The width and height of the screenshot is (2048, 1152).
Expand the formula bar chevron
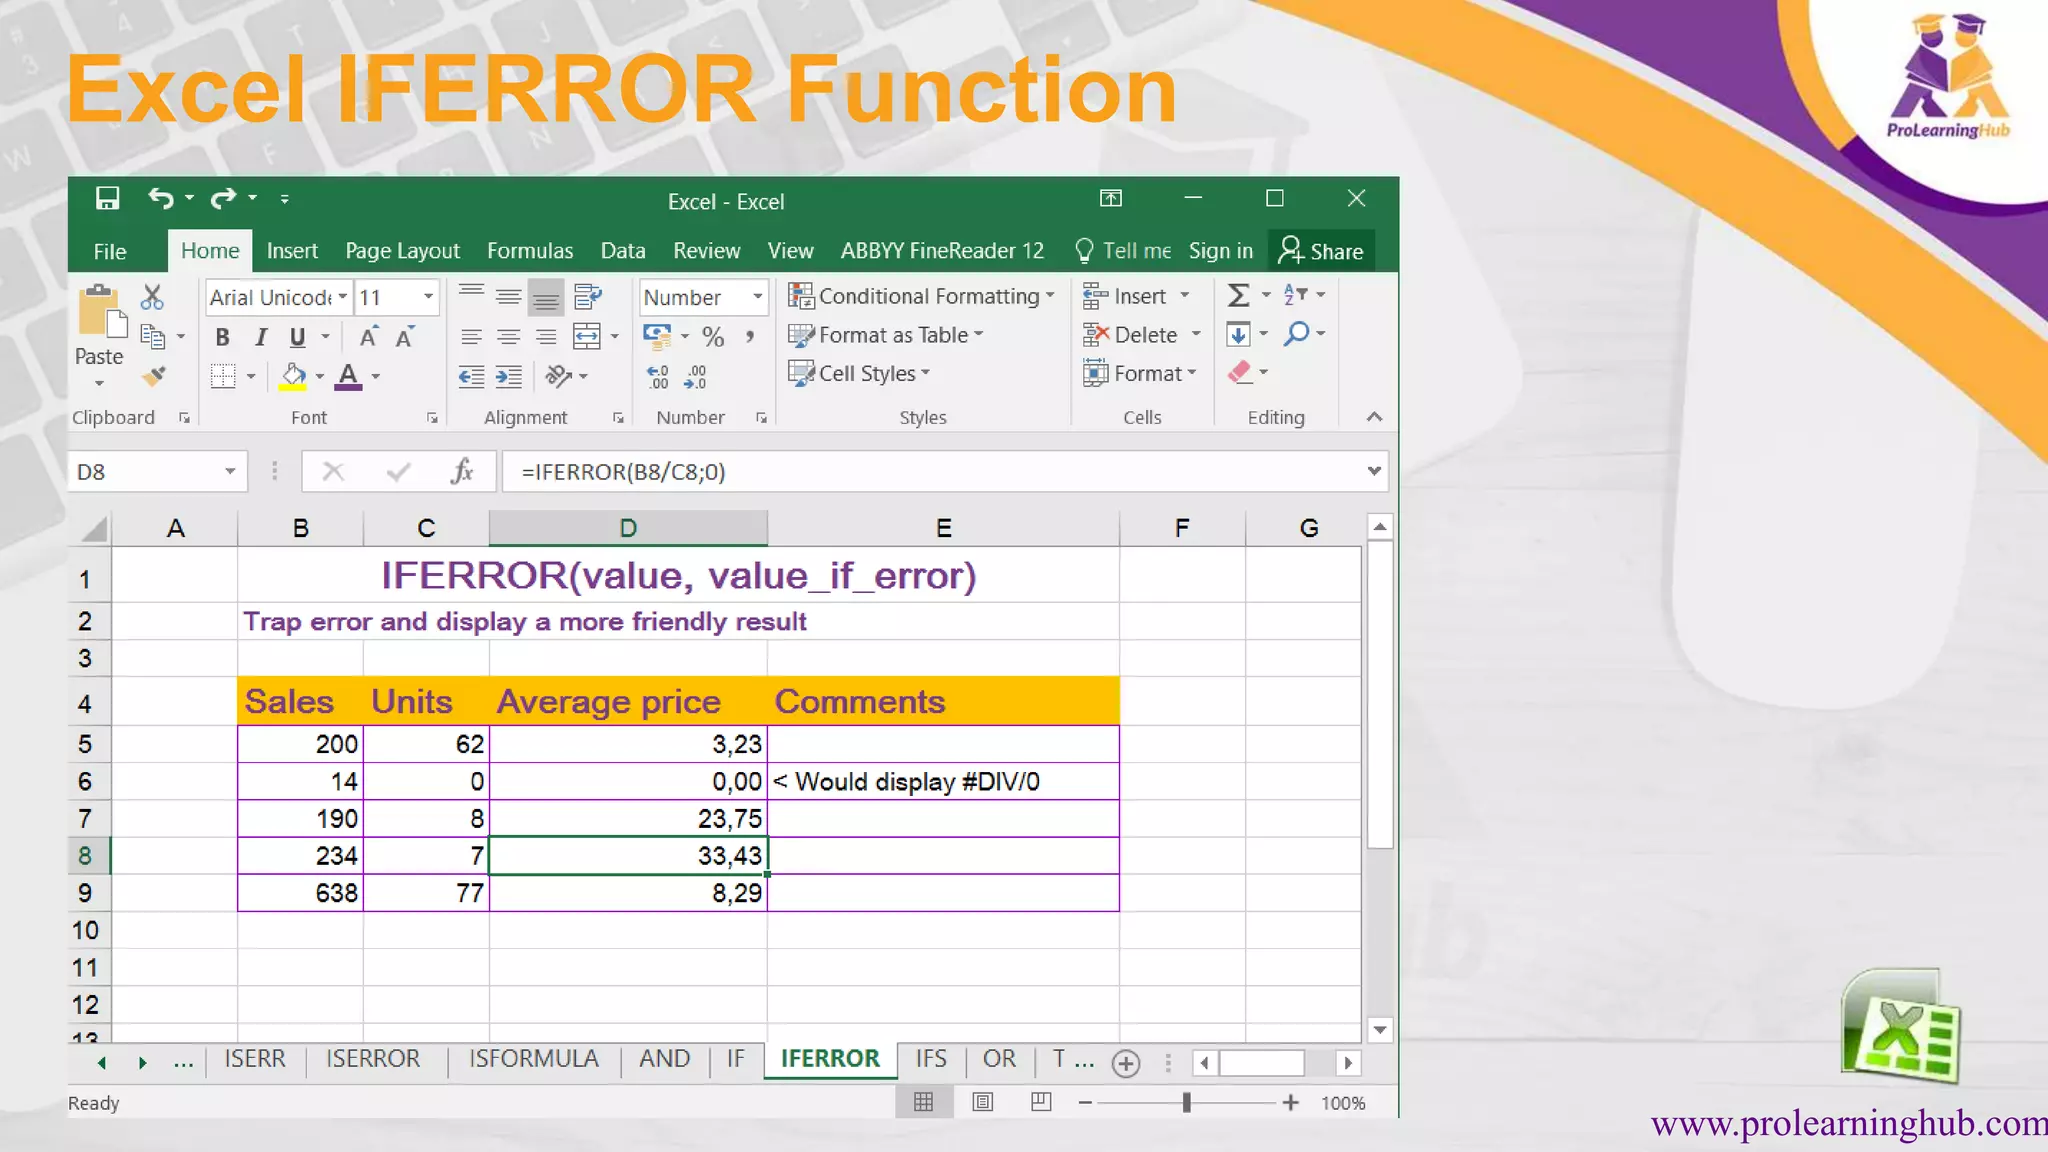click(1374, 471)
